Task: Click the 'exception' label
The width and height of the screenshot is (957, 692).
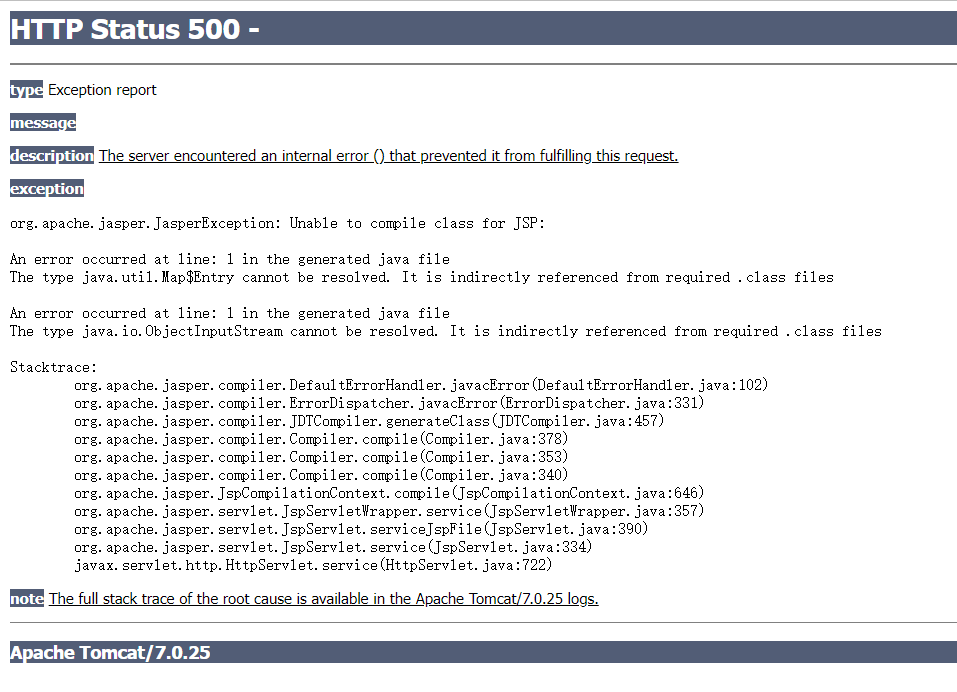Action: pos(47,189)
